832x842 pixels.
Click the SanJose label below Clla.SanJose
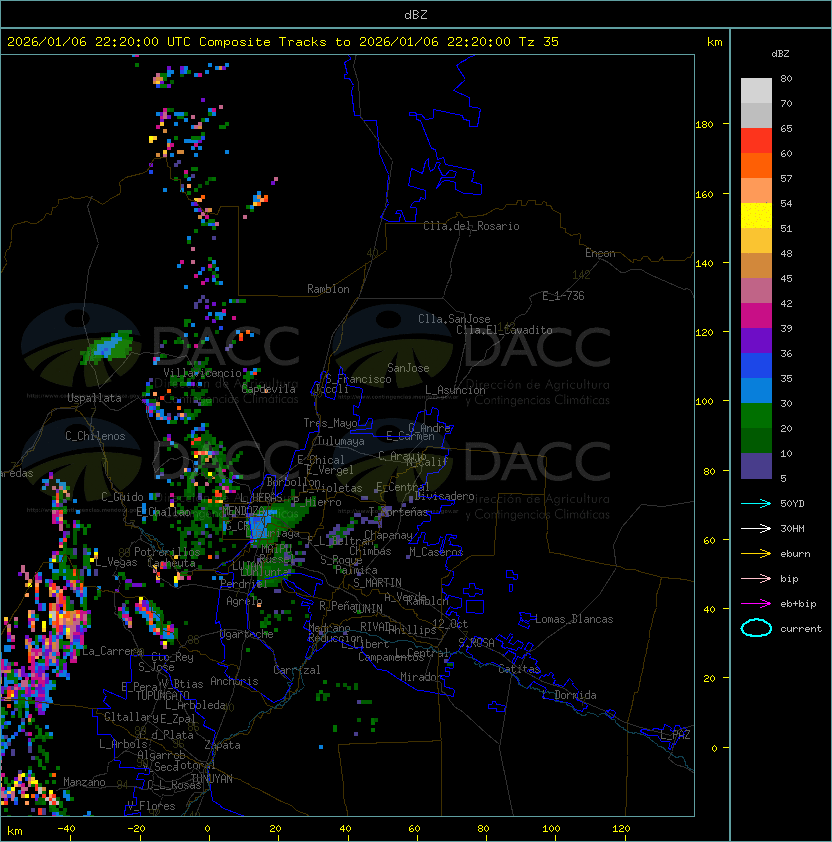(x=408, y=368)
